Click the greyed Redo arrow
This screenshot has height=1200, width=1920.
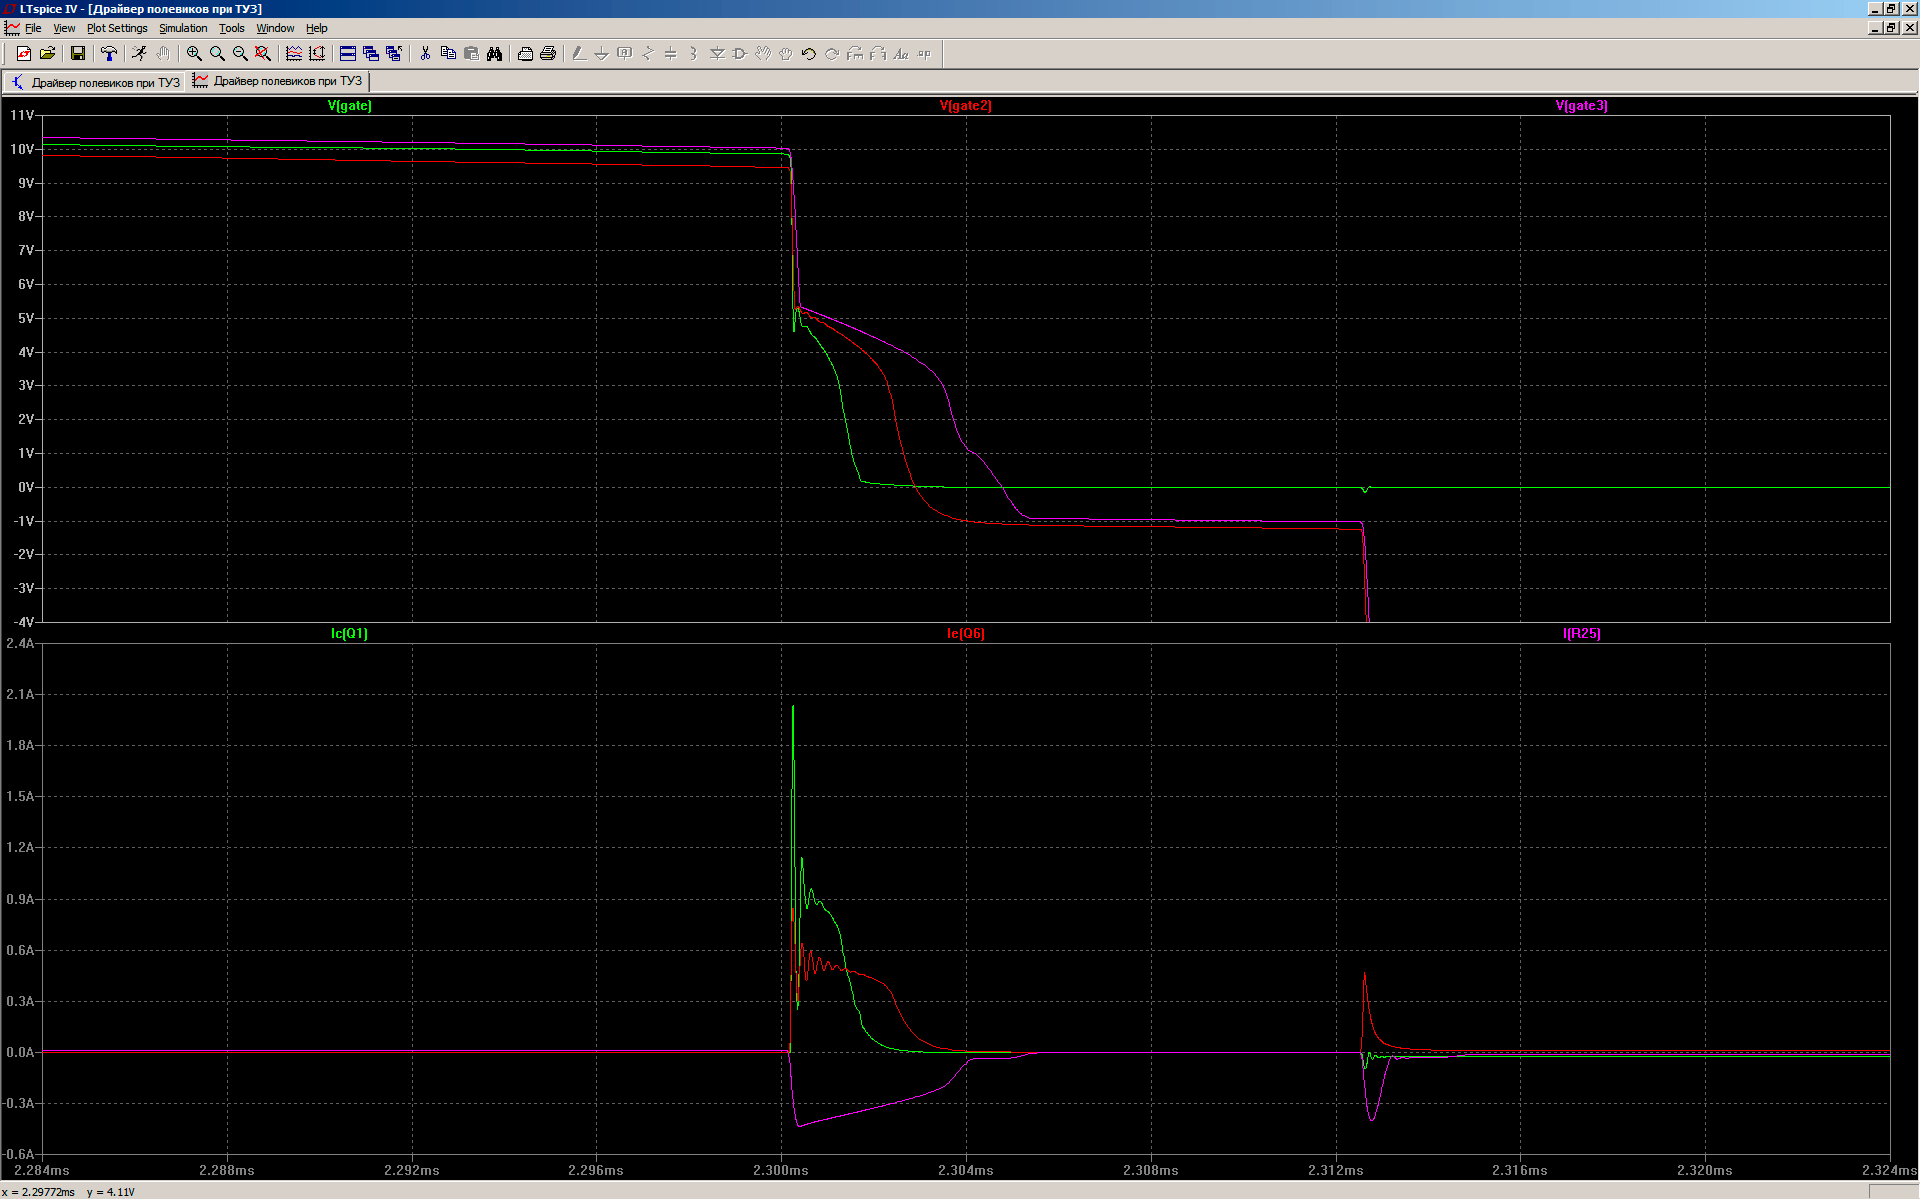click(x=832, y=54)
